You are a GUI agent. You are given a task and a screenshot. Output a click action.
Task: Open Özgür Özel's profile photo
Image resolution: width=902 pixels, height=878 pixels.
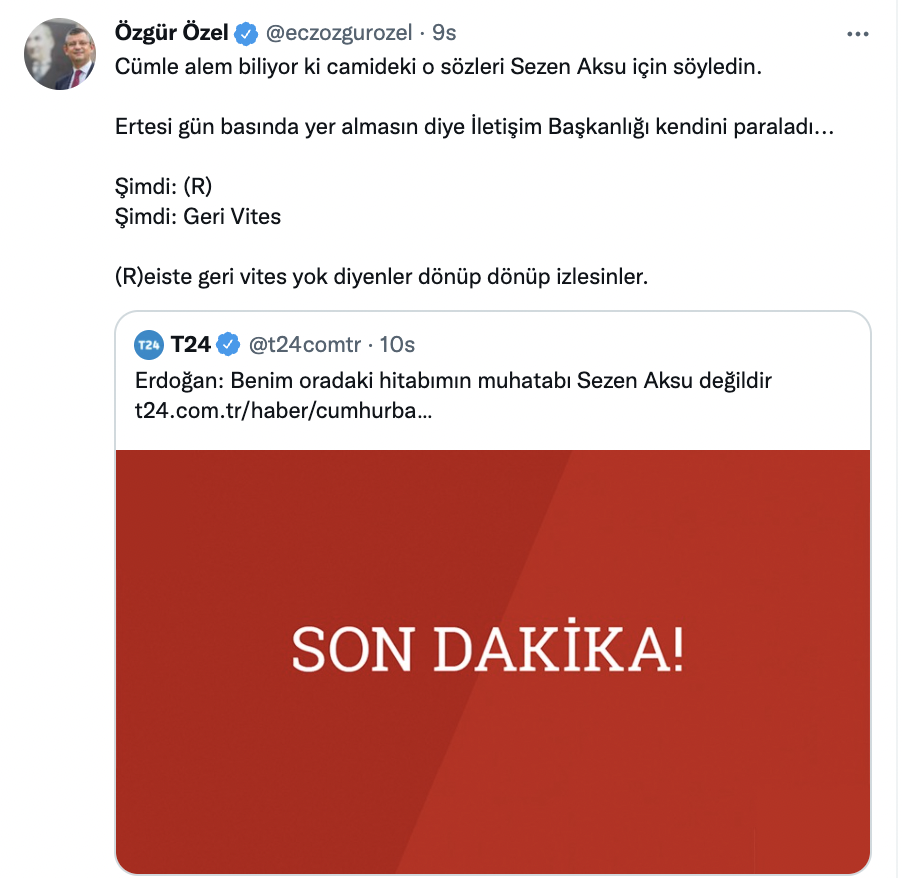60,53
